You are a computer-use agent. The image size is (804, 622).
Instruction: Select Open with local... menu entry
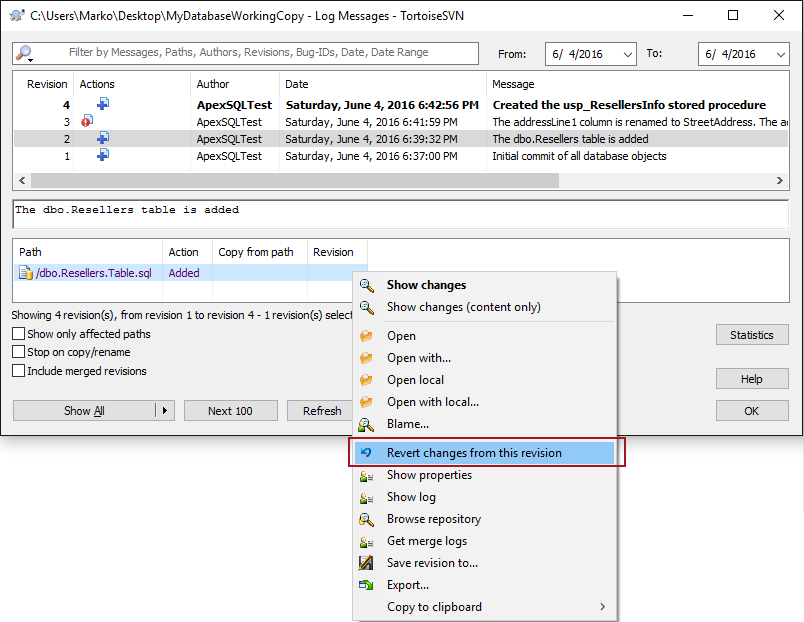pos(485,402)
